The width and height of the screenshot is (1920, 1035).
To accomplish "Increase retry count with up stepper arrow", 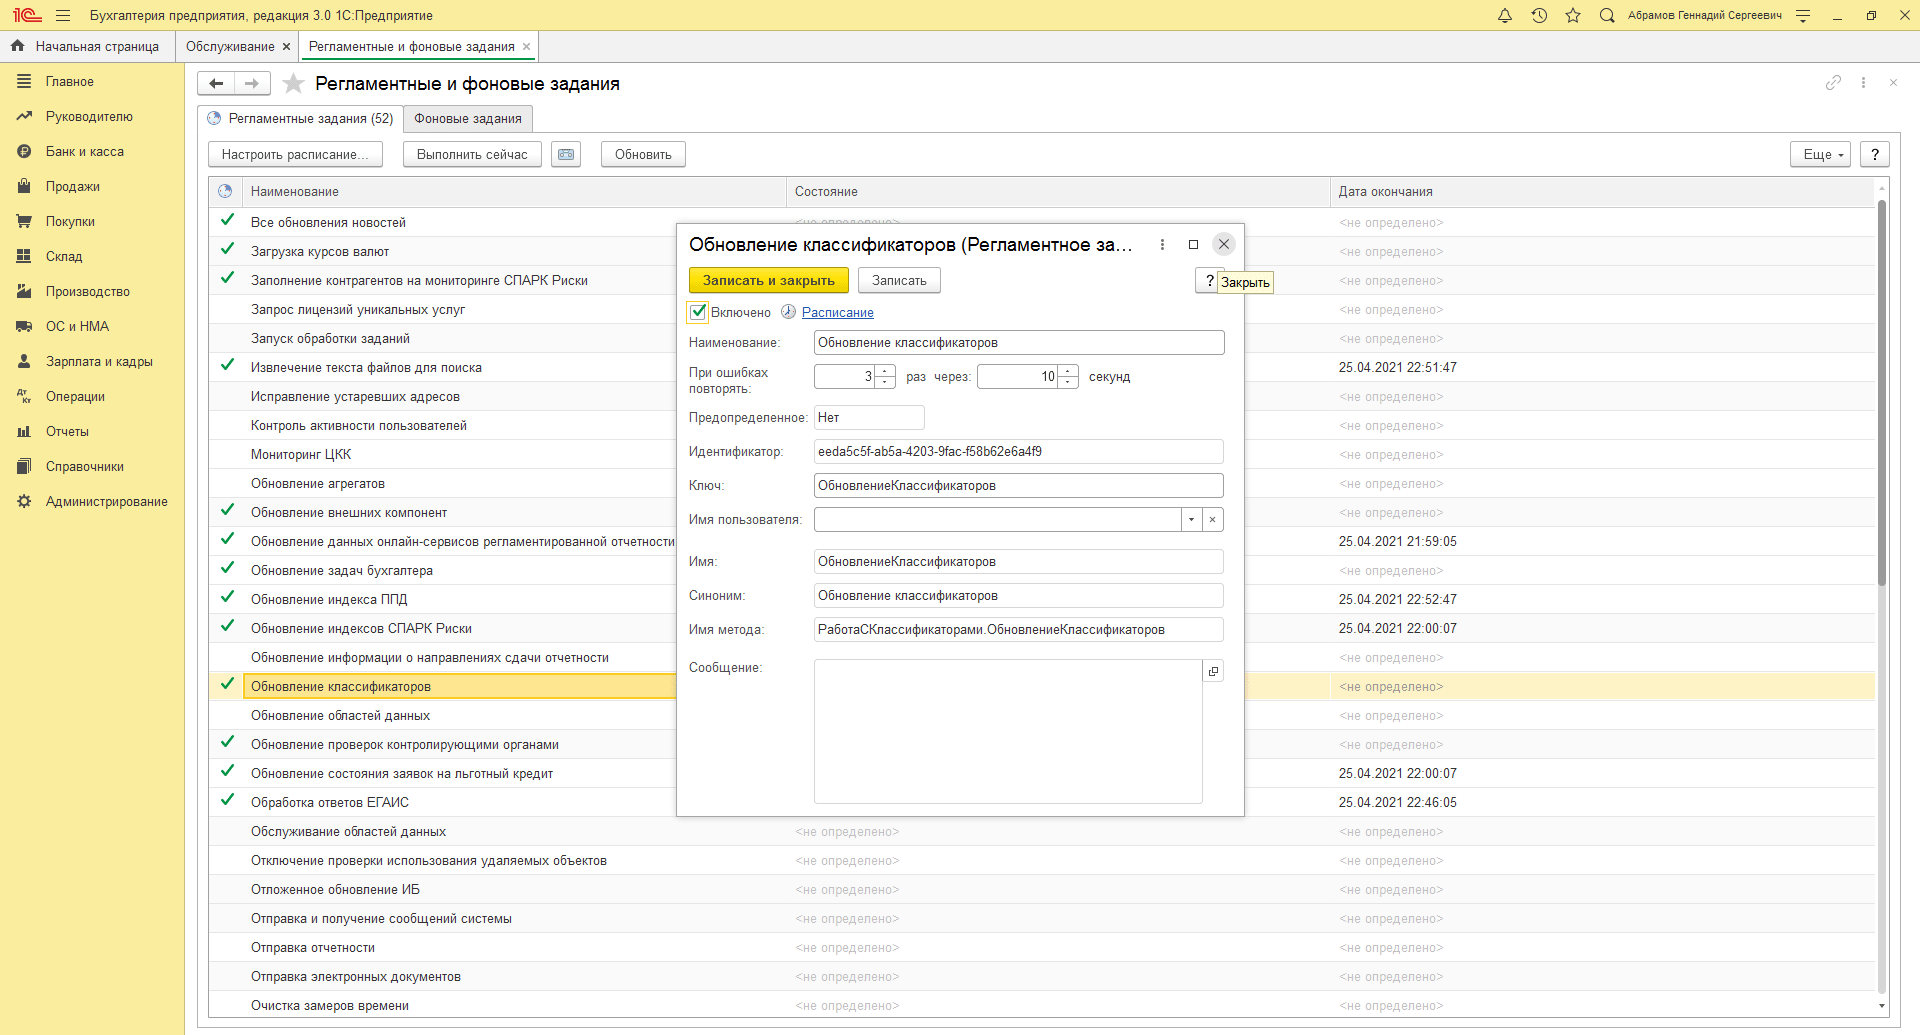I will coord(885,371).
